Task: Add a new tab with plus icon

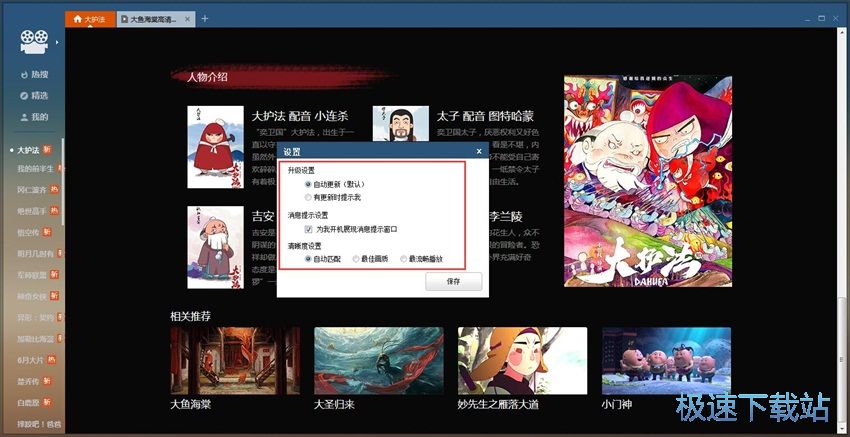Action: tap(204, 18)
